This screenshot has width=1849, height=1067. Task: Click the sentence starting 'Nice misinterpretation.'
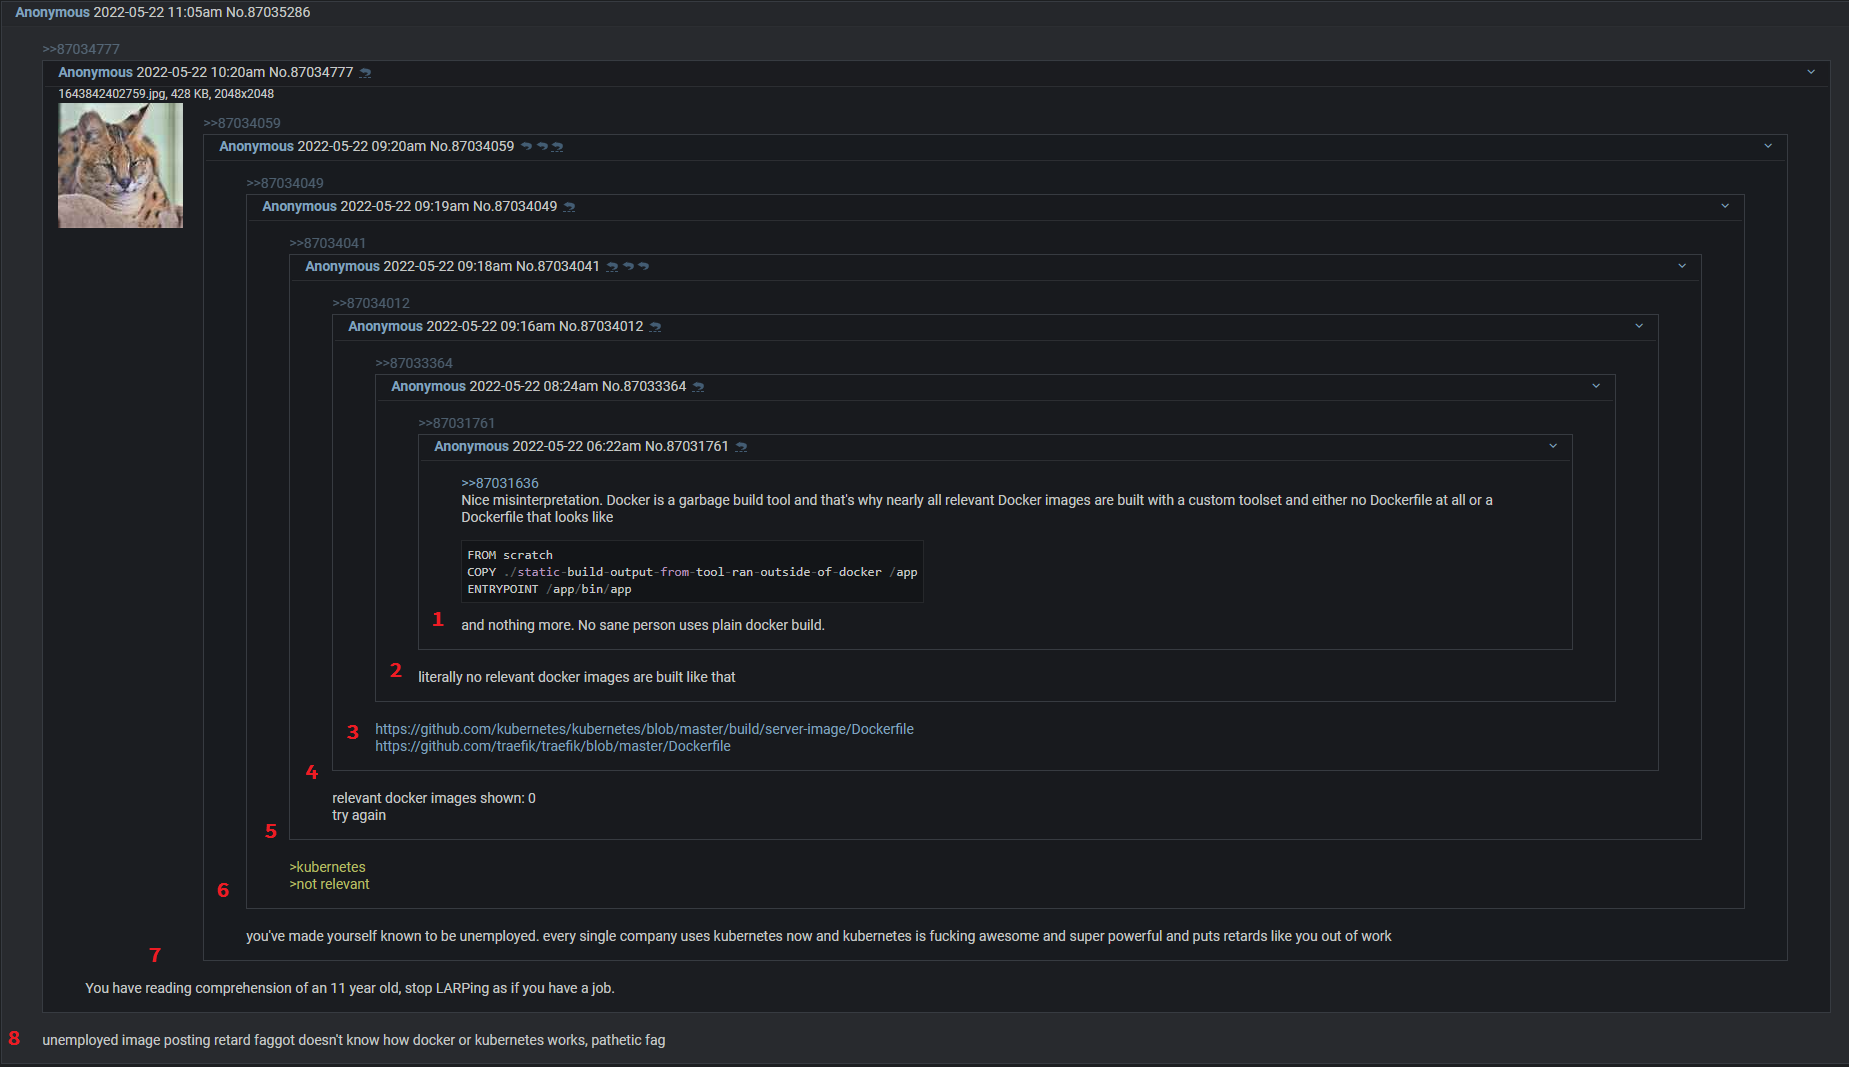tap(977, 508)
